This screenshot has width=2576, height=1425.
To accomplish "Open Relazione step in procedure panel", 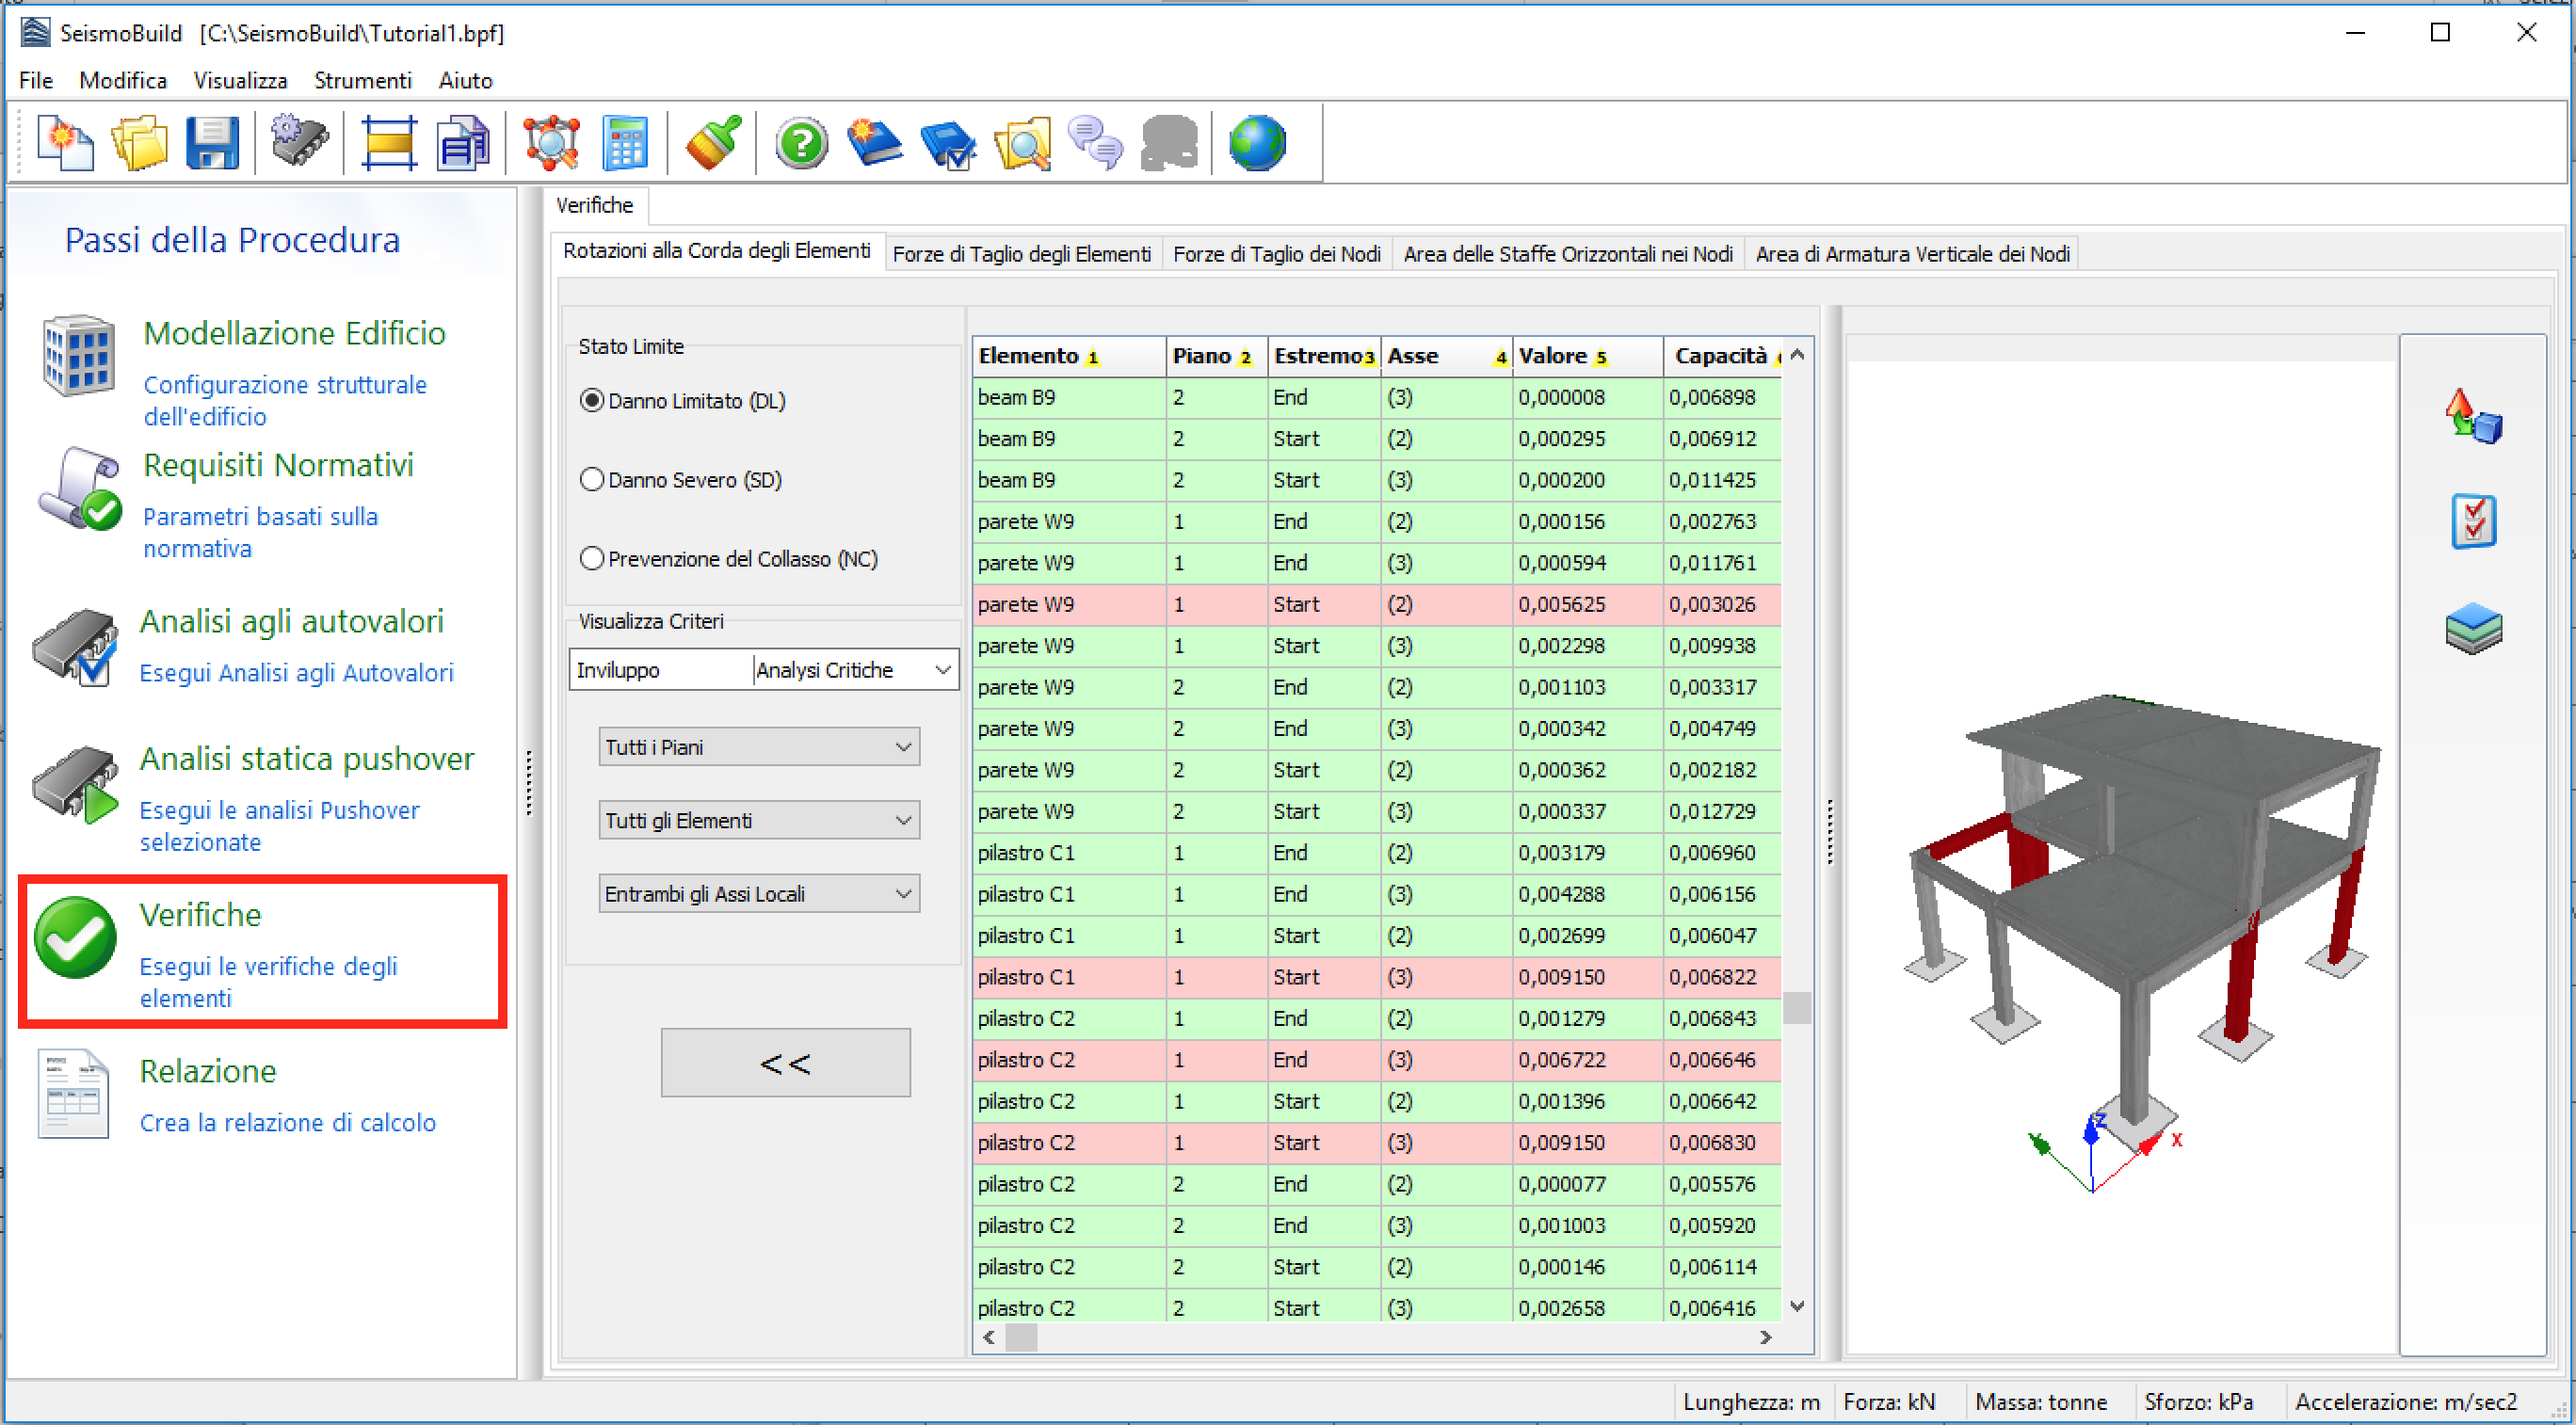I will pyautogui.click(x=207, y=1071).
